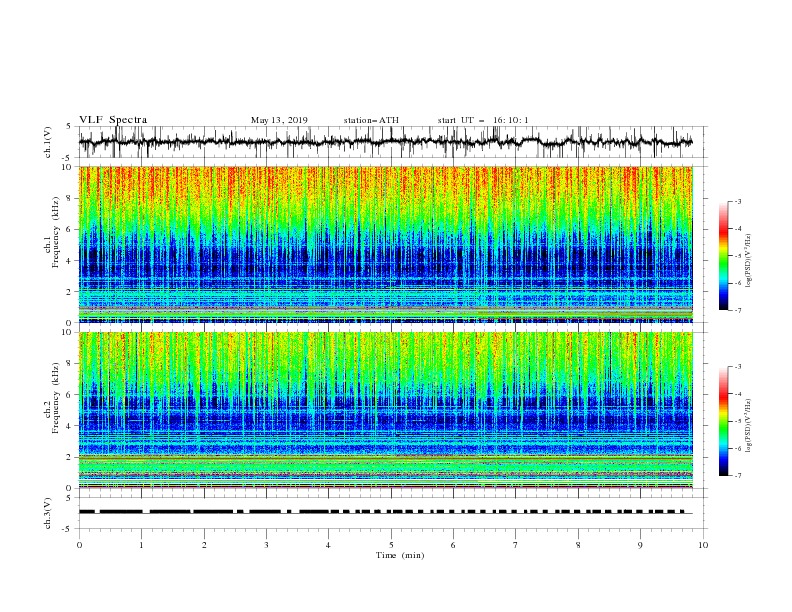Click the '4' kHz tick of ch.2 spectrogram

point(70,426)
